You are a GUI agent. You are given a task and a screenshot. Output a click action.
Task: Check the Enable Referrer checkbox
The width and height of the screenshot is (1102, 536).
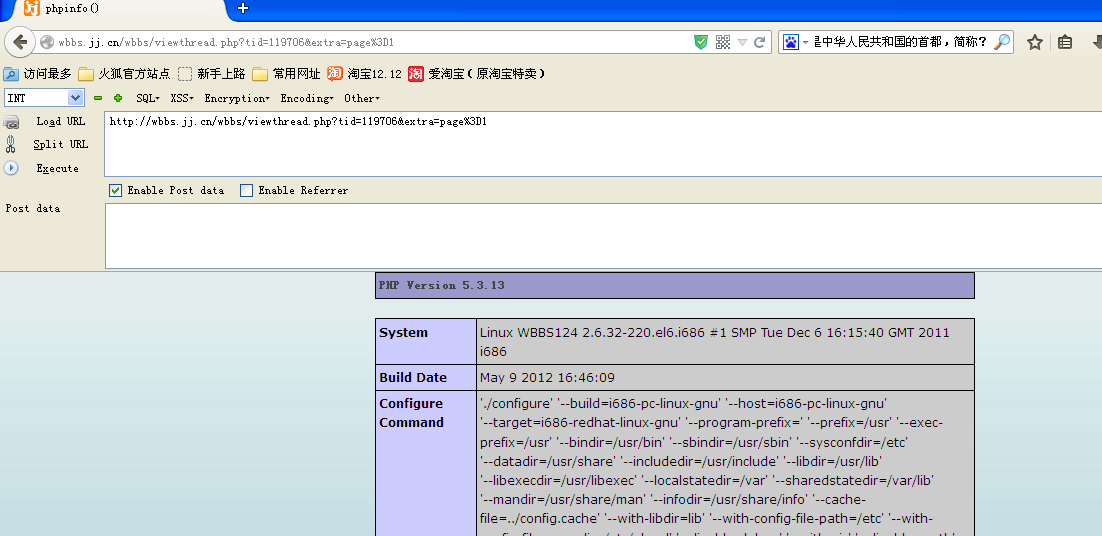tap(246, 190)
